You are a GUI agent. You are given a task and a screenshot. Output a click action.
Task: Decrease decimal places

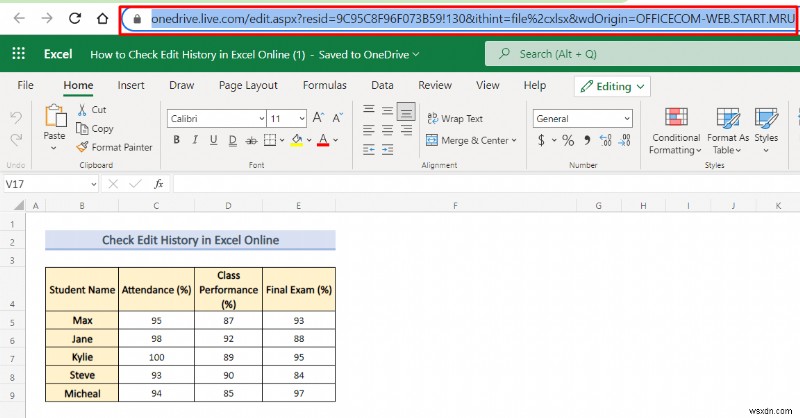pyautogui.click(x=624, y=140)
